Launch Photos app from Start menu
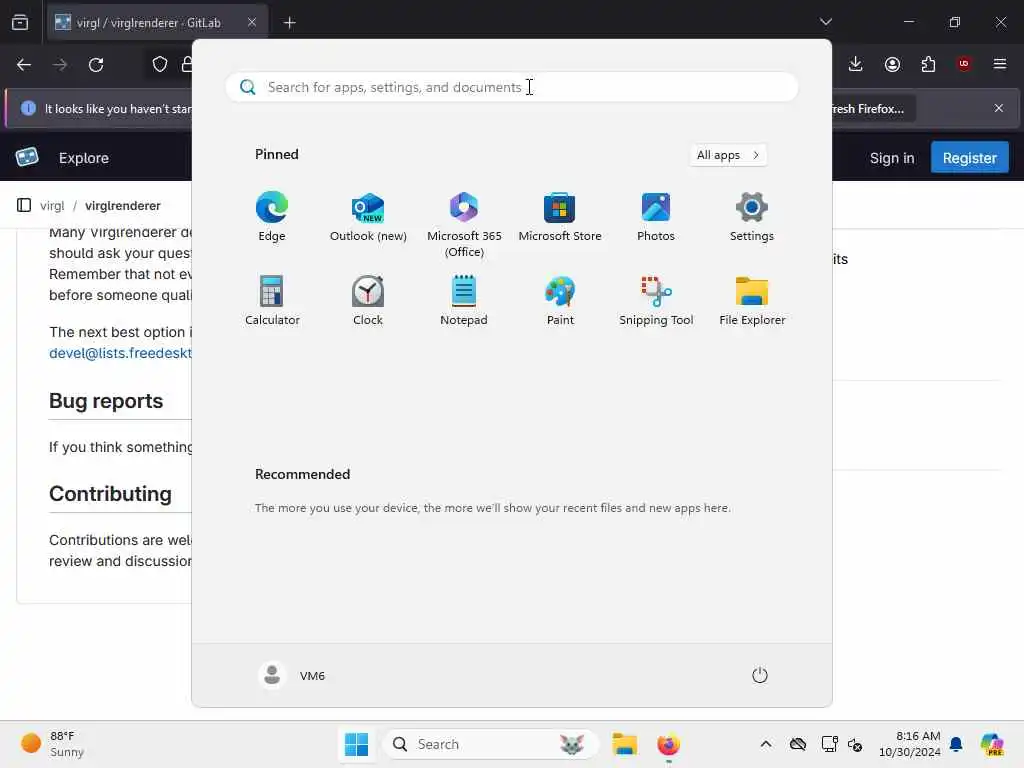Image resolution: width=1024 pixels, height=768 pixels. [x=656, y=217]
